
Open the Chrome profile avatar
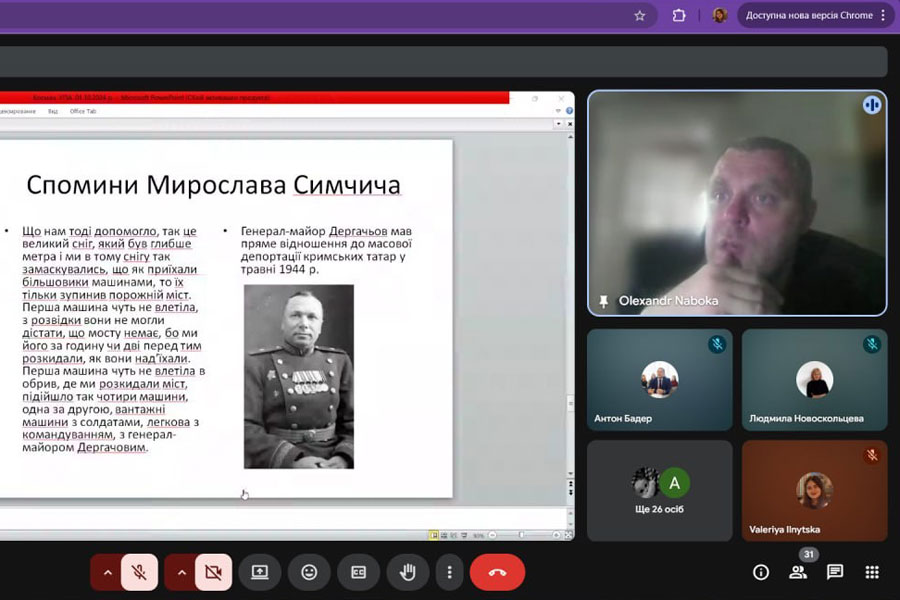[719, 16]
